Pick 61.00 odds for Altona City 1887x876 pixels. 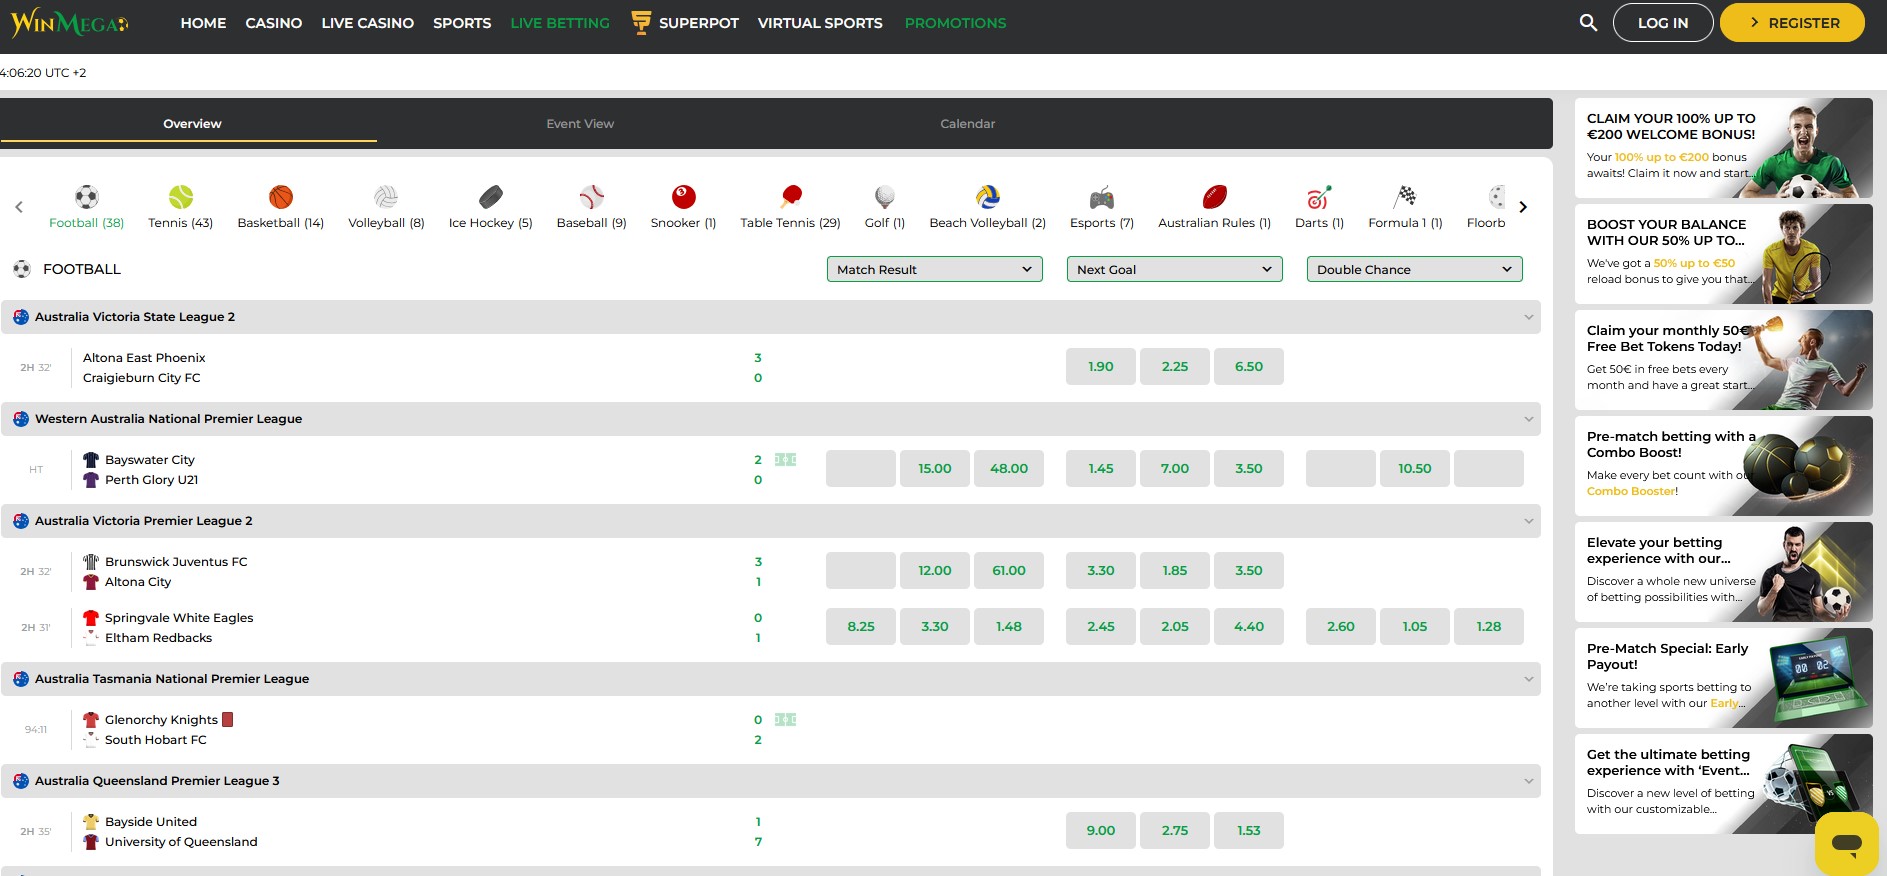[1009, 571]
